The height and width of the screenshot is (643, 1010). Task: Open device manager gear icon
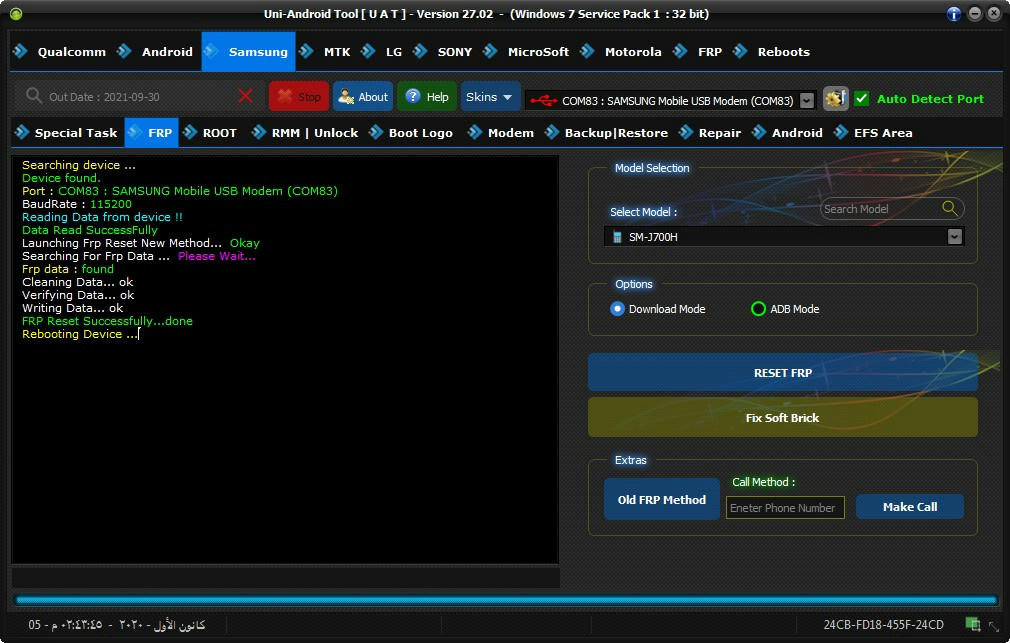835,98
